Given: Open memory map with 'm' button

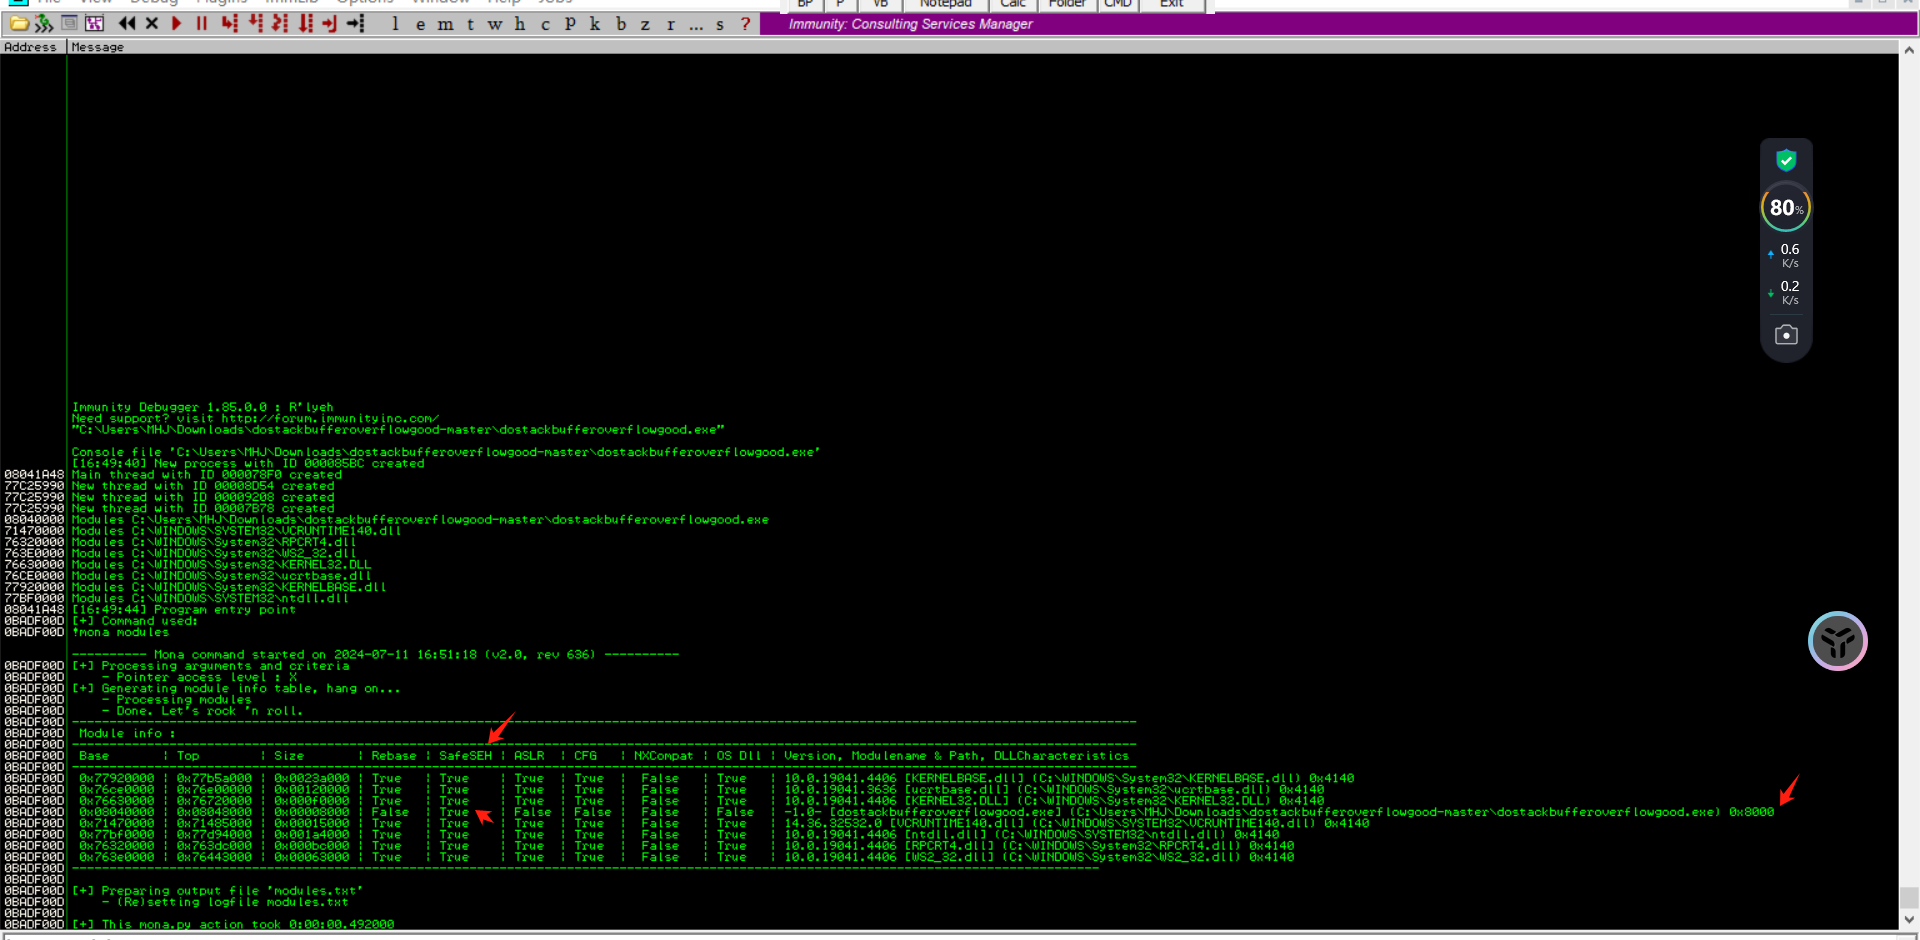Looking at the screenshot, I should [445, 24].
